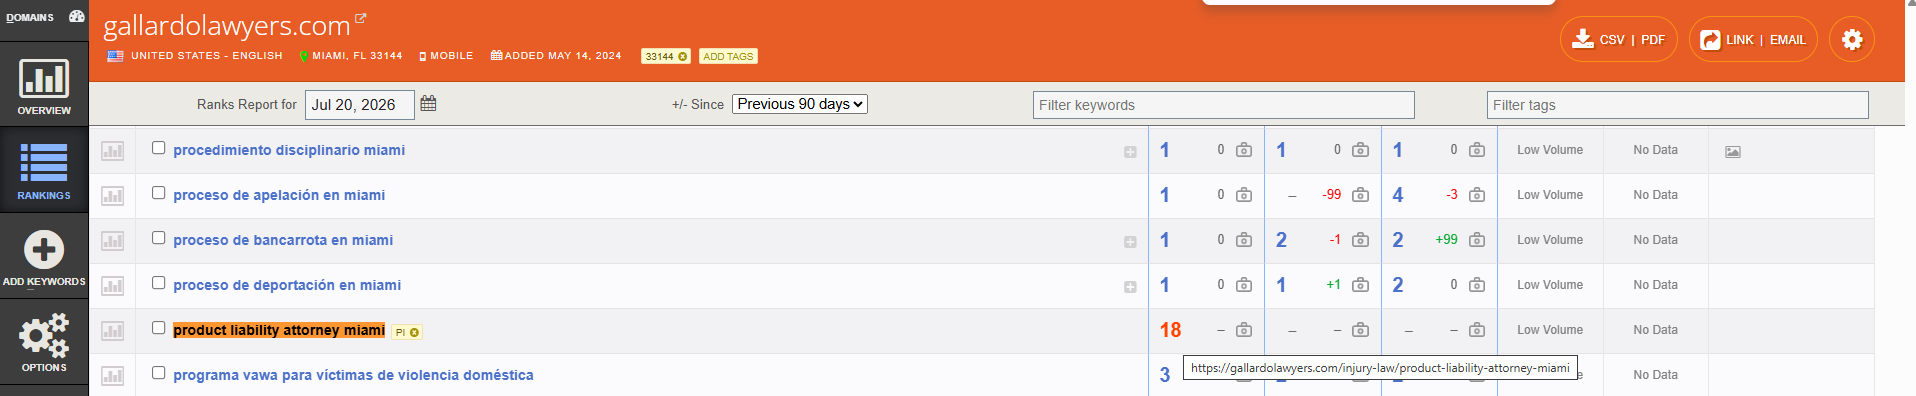View first-column SERP snapshot for proceso de deportación
Screen dimensions: 1916x396
pyautogui.click(x=1244, y=285)
